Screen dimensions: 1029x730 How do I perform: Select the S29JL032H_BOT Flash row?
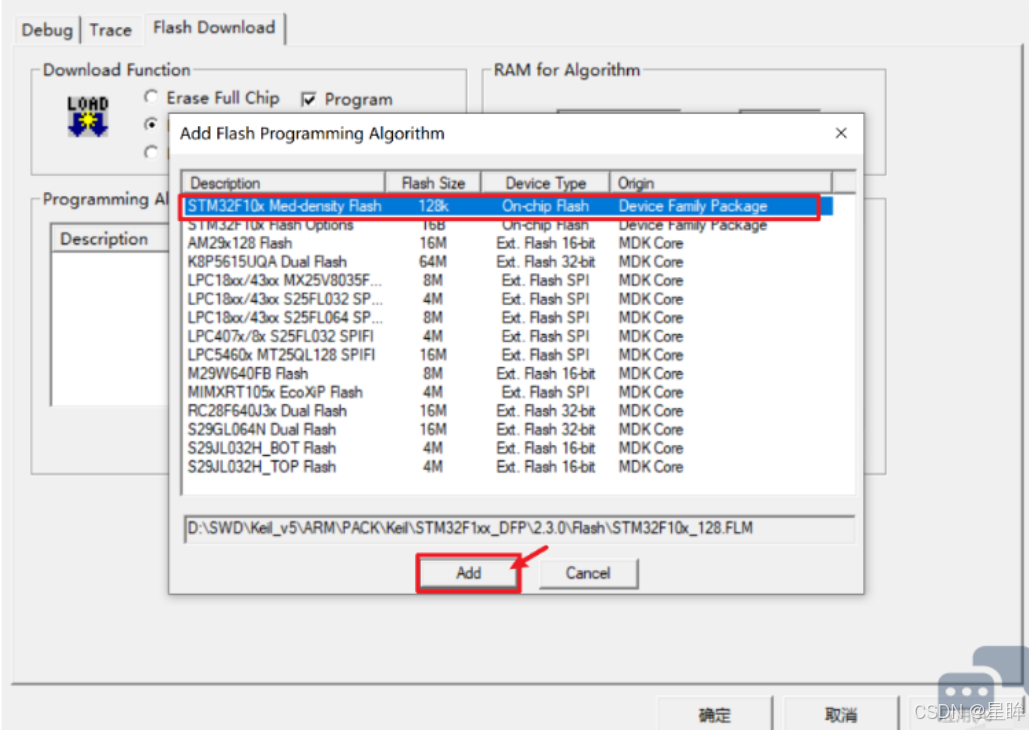(x=509, y=448)
